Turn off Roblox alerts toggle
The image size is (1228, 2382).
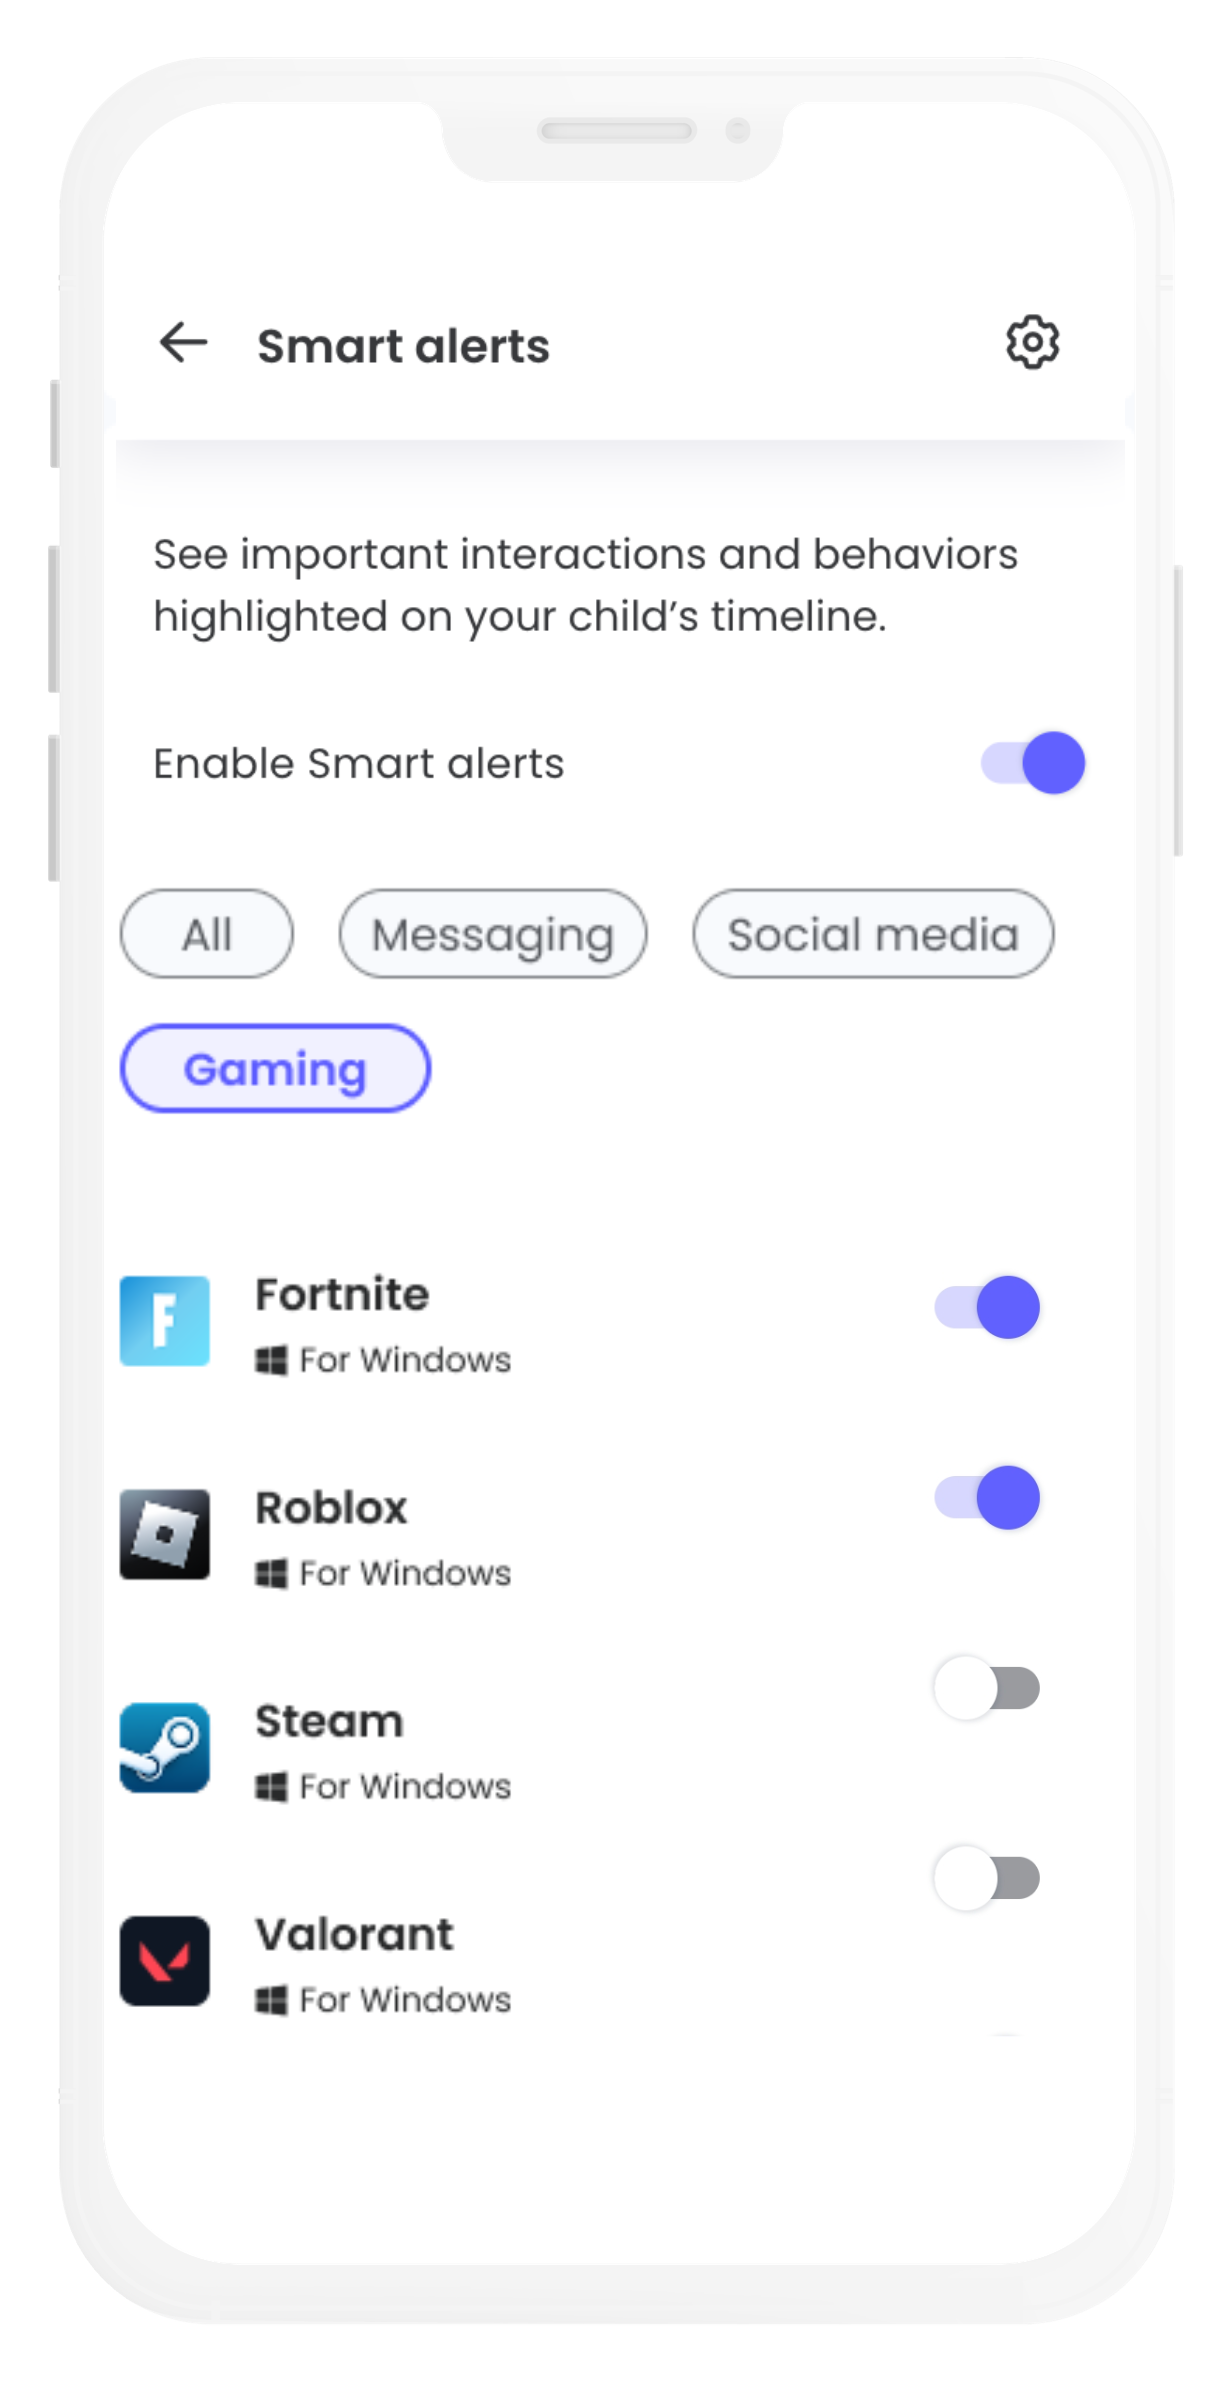(x=987, y=1498)
